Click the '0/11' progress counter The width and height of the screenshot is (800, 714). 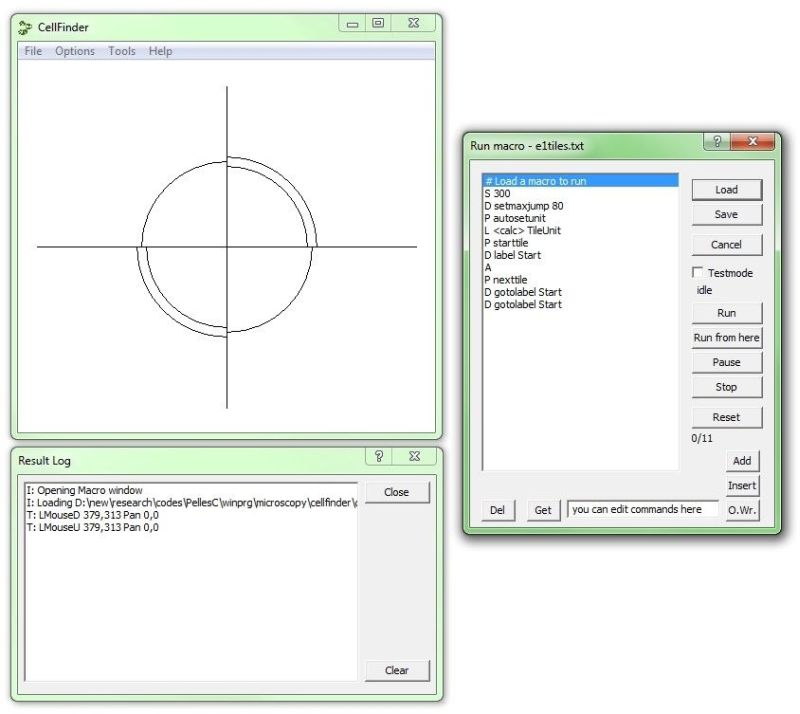[702, 438]
